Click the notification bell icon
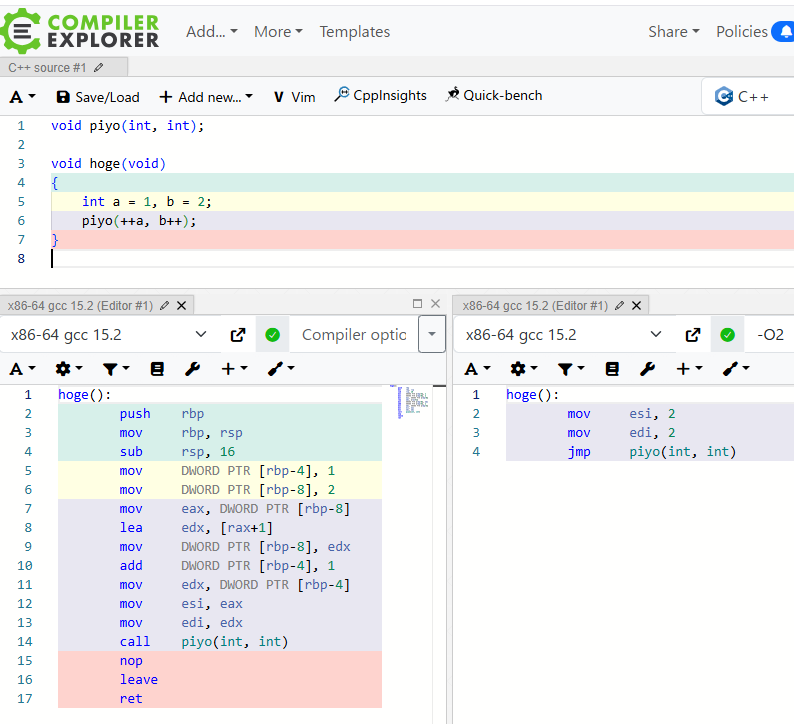Screen dimensions: 794x724 click(x=785, y=31)
